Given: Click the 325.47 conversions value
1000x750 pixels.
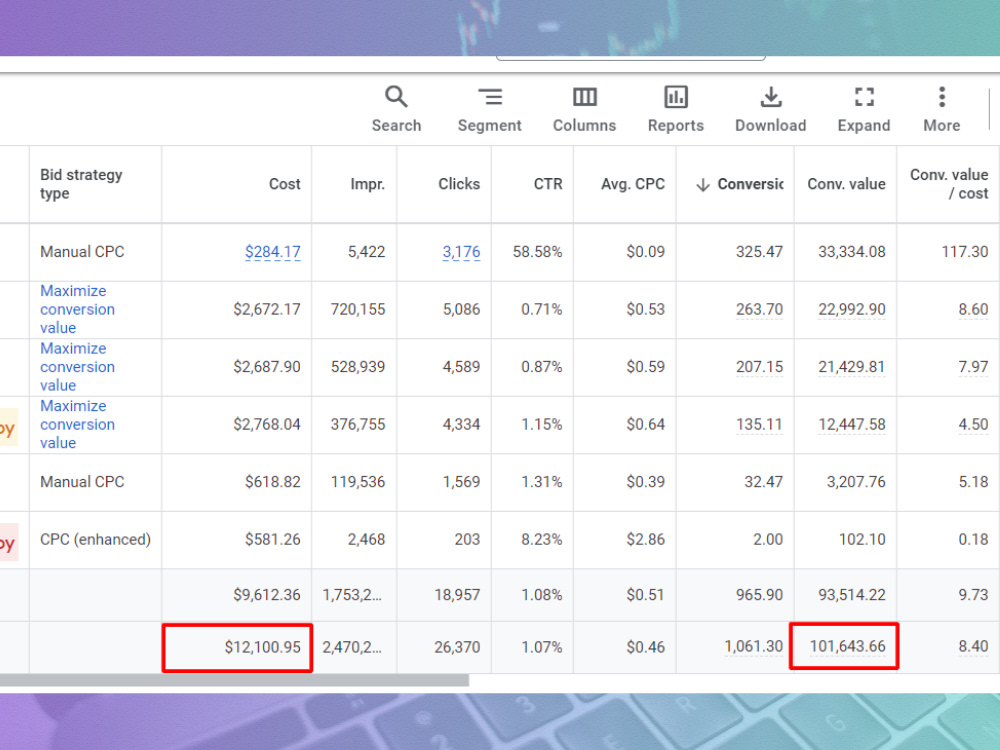Looking at the screenshot, I should pyautogui.click(x=759, y=252).
